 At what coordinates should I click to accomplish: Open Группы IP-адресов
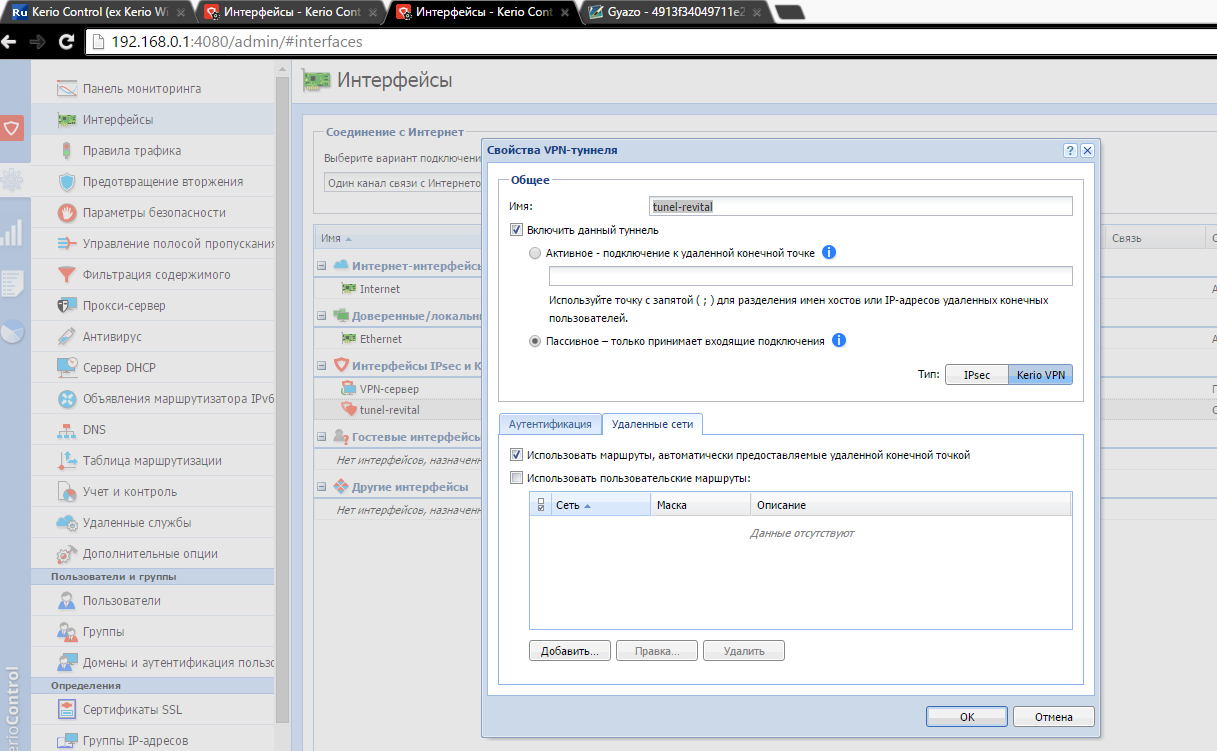(135, 741)
